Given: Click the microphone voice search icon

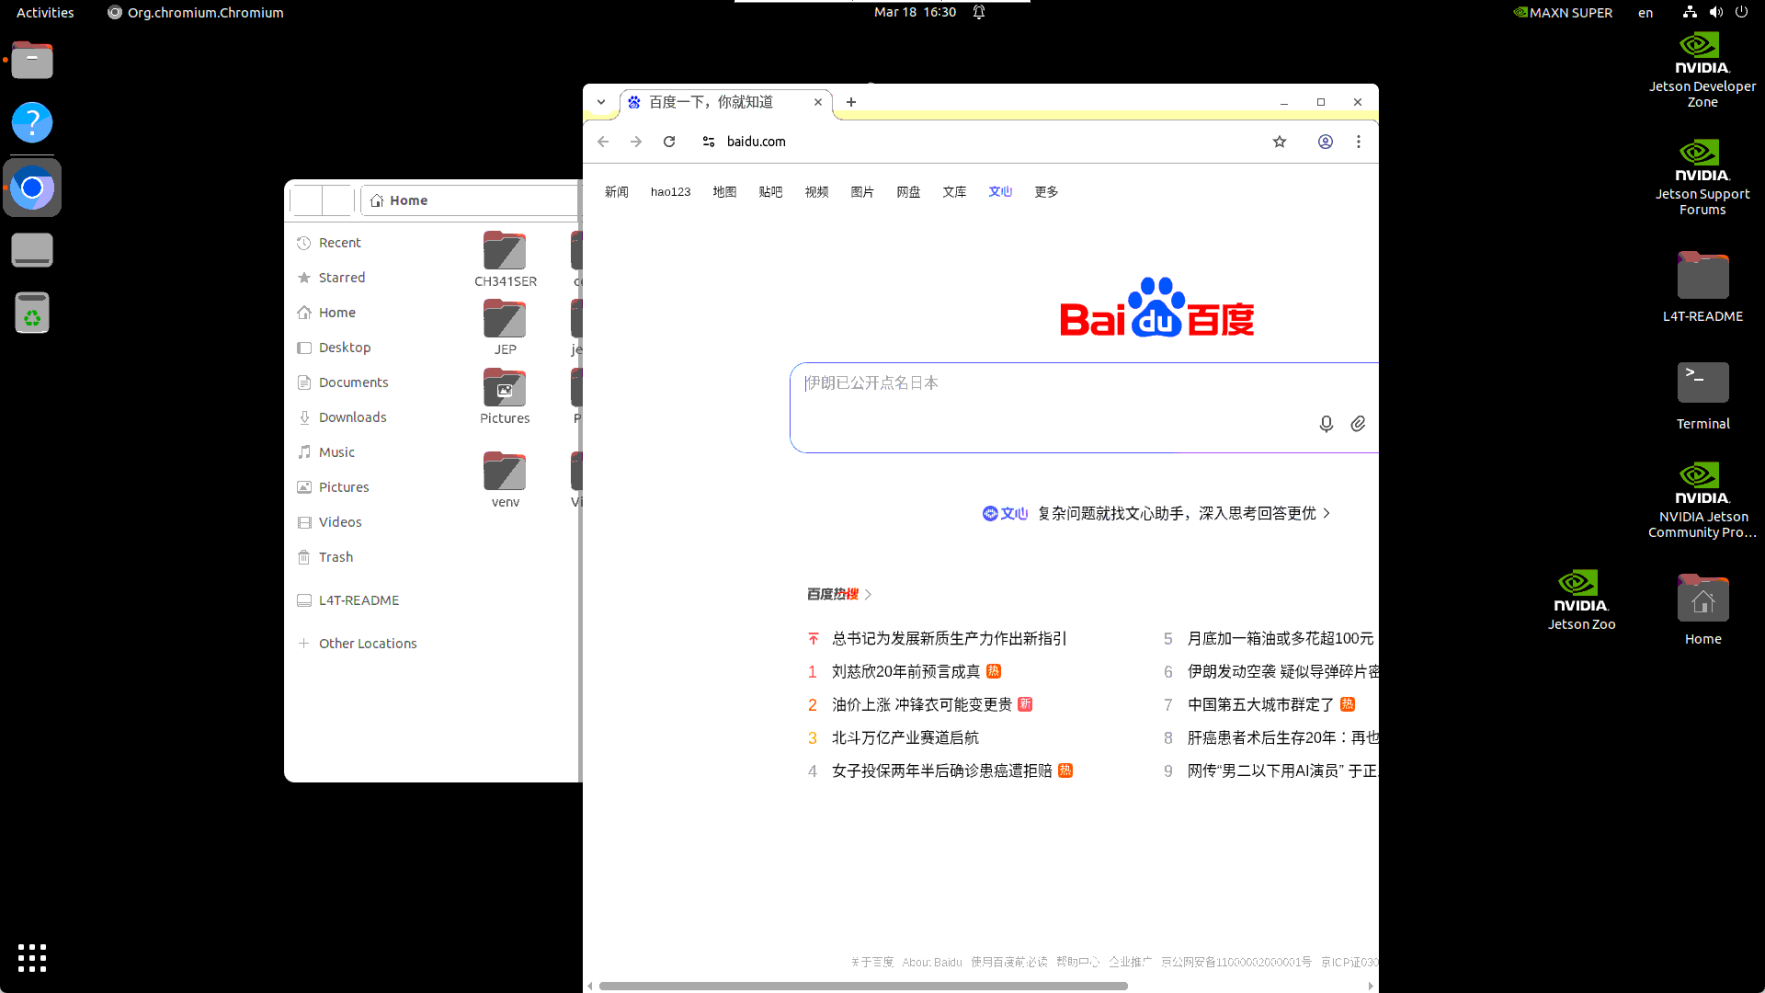Looking at the screenshot, I should point(1326,424).
